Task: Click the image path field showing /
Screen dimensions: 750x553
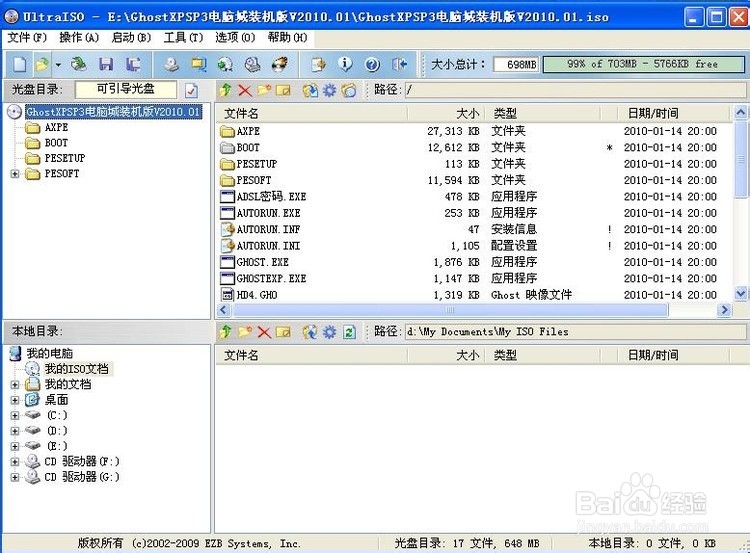Action: pyautogui.click(x=576, y=90)
